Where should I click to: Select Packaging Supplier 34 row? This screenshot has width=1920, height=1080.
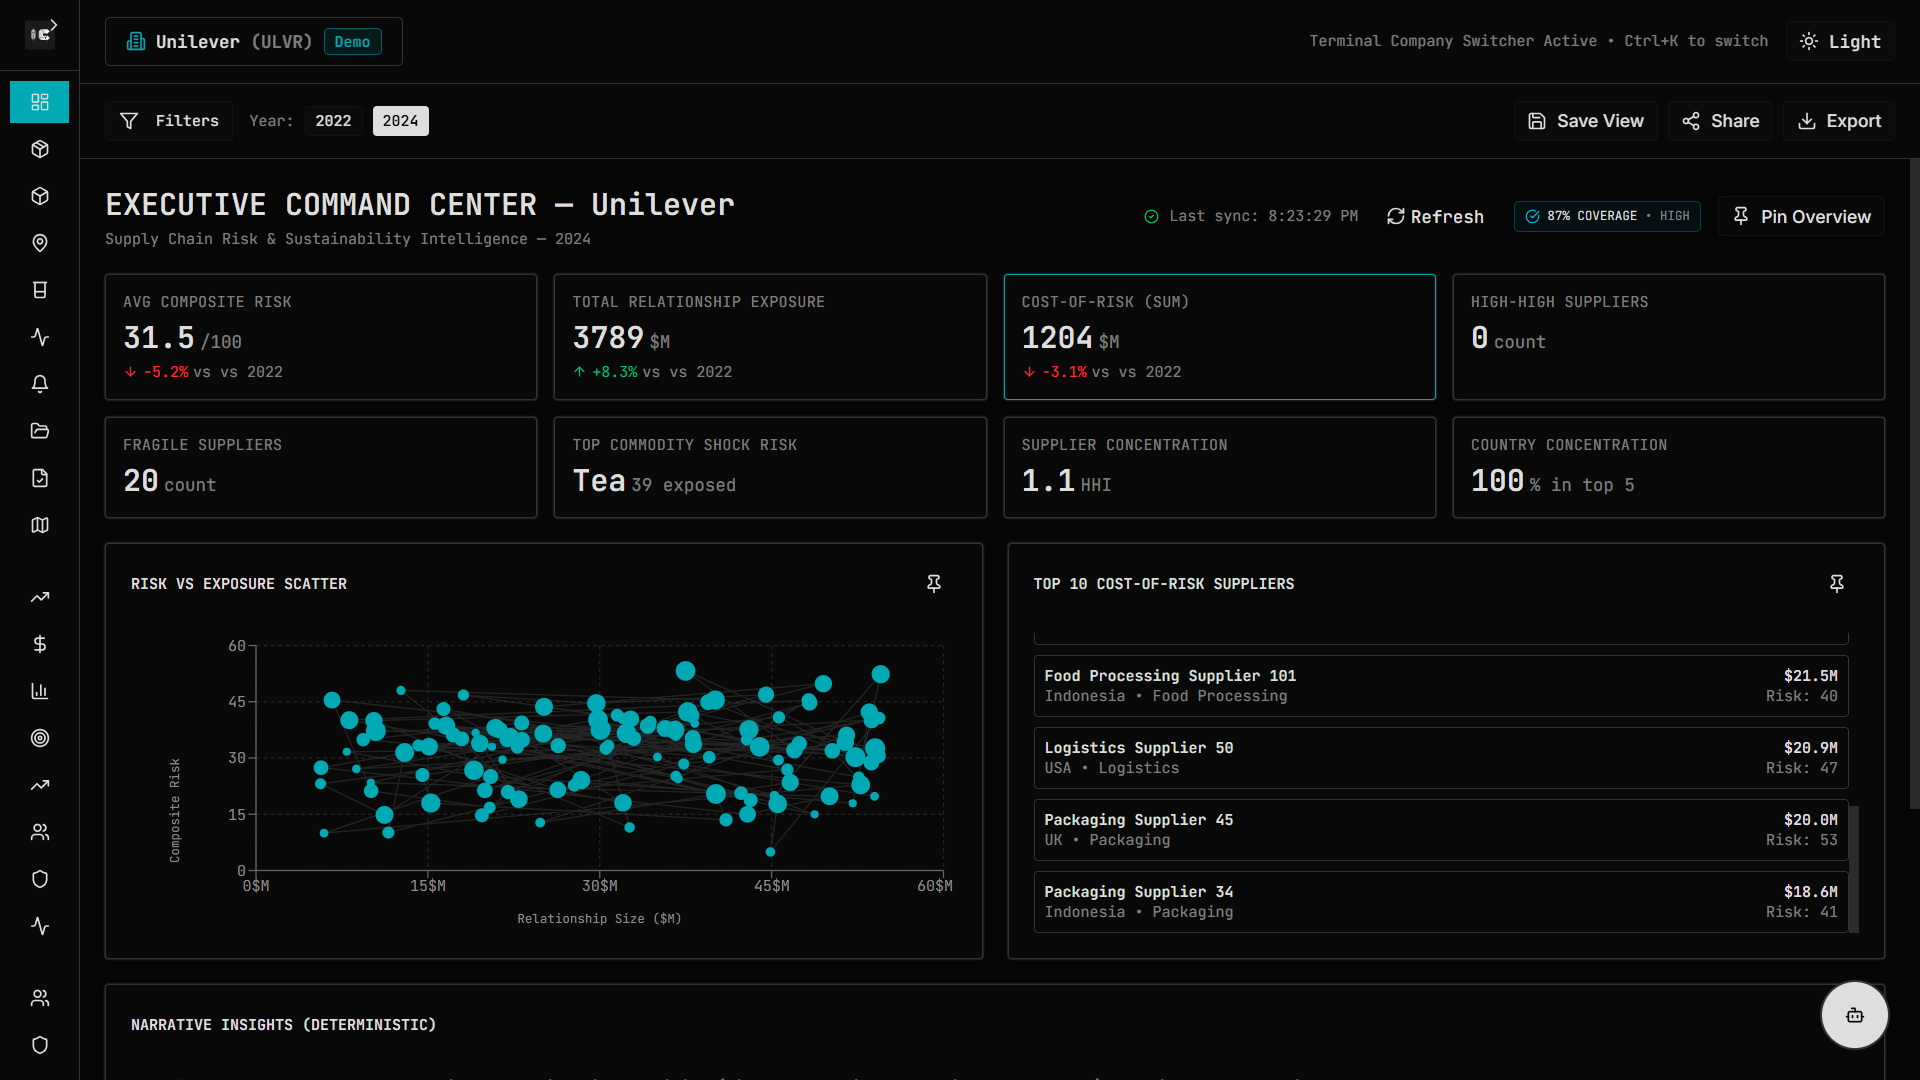tap(1441, 902)
